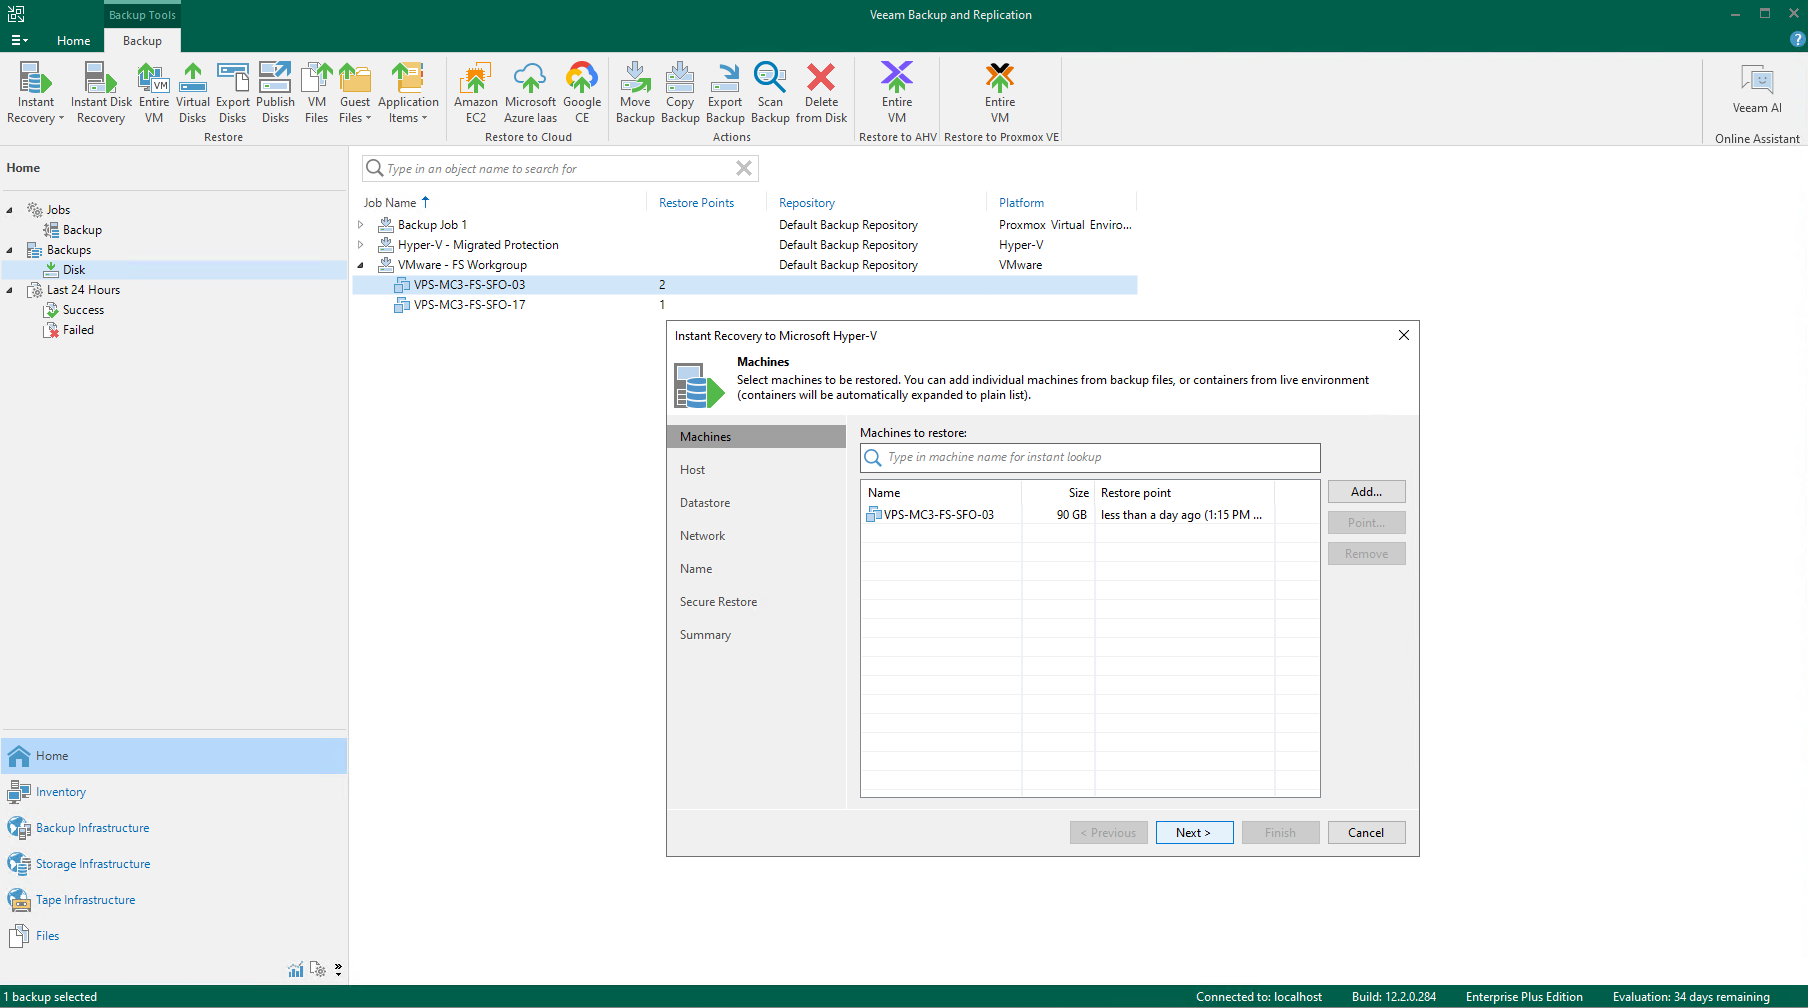
Task: Click Move Backup action
Action: [635, 92]
